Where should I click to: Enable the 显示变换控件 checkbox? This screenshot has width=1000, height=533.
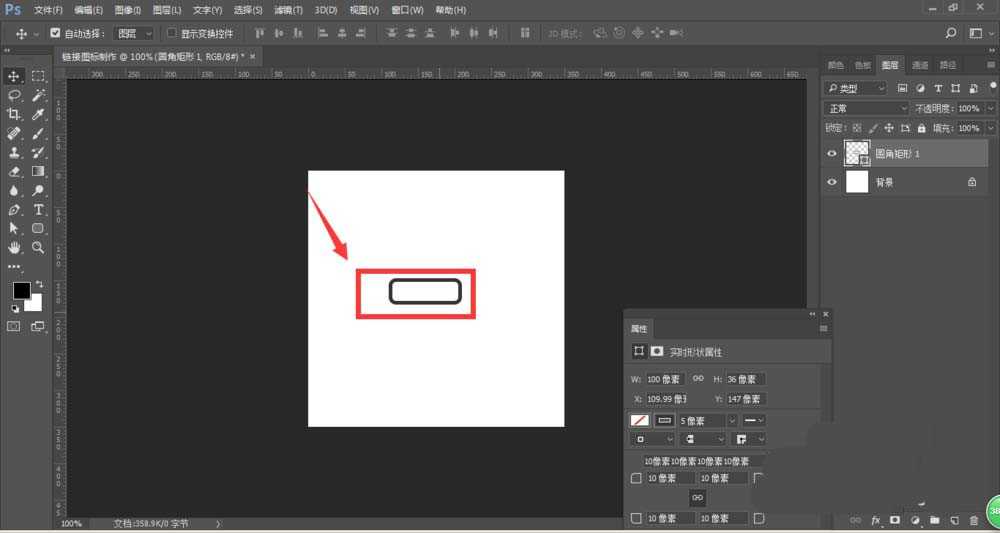171,33
